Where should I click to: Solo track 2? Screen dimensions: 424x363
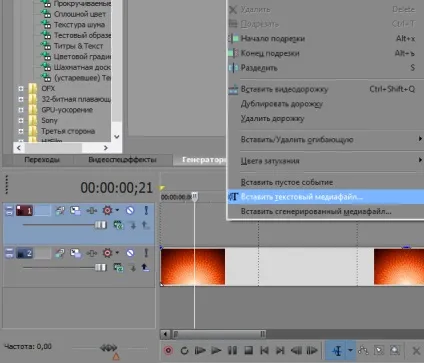click(x=146, y=253)
